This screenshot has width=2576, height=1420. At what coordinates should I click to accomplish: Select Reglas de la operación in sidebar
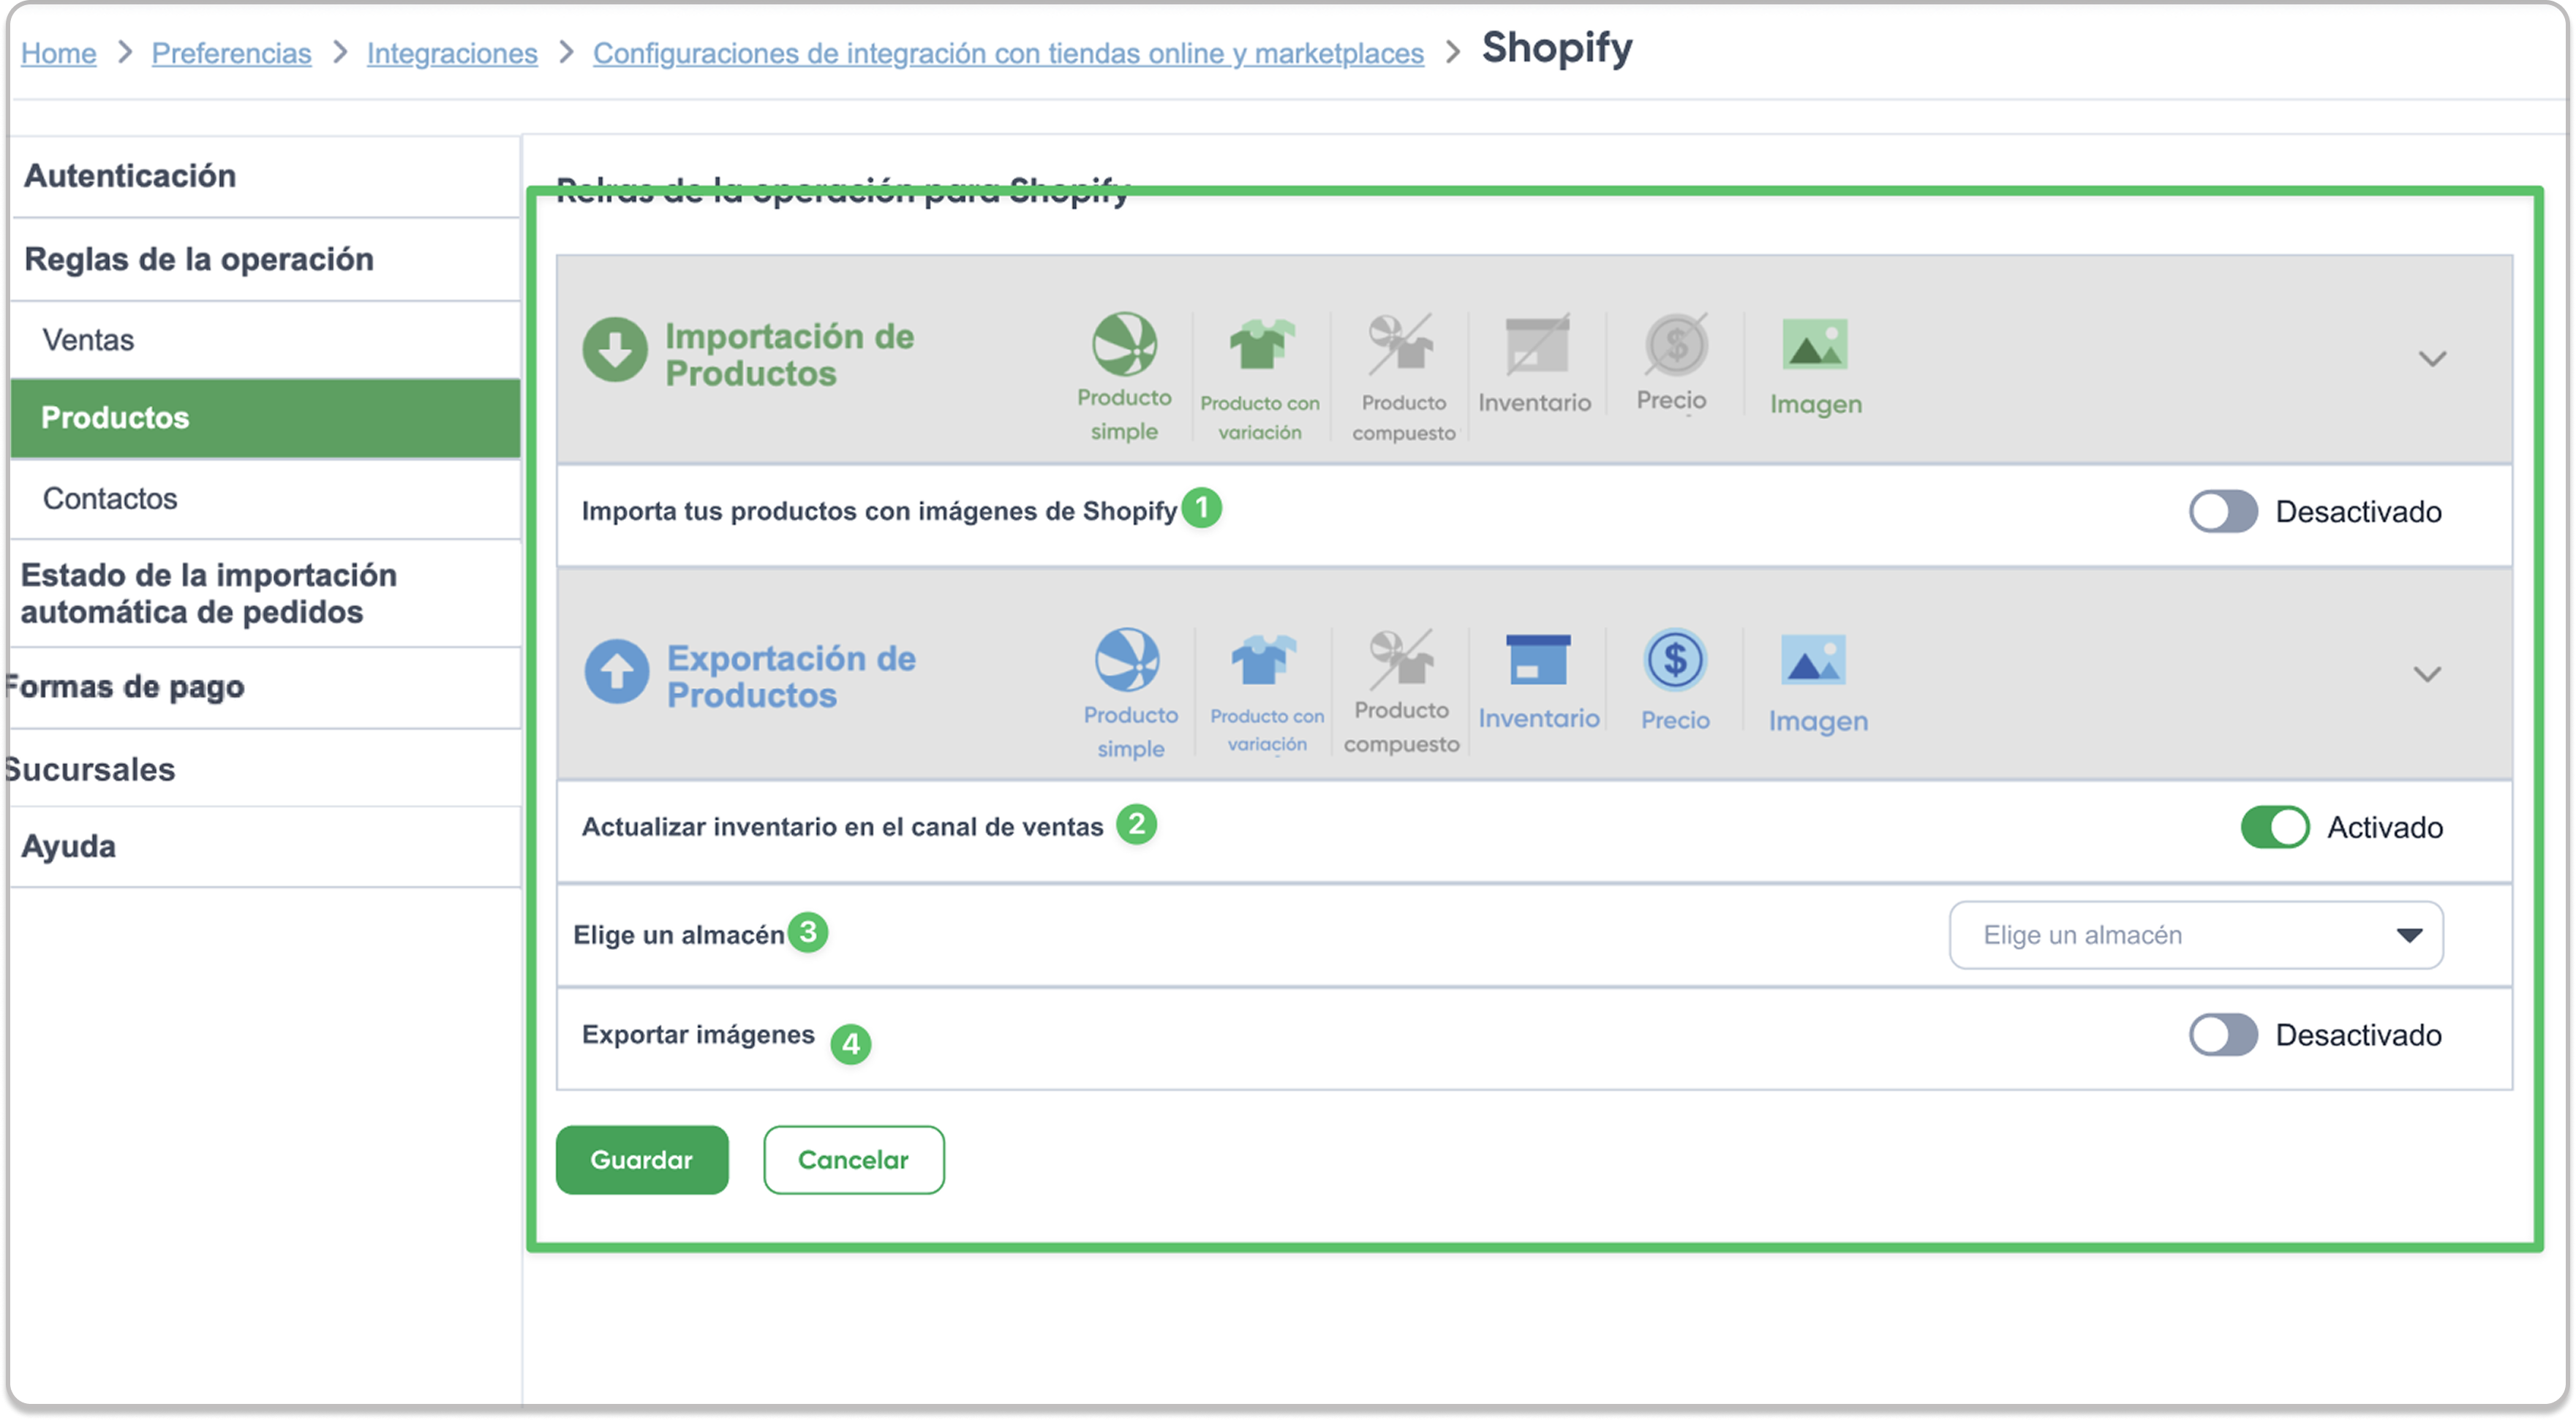[x=265, y=259]
